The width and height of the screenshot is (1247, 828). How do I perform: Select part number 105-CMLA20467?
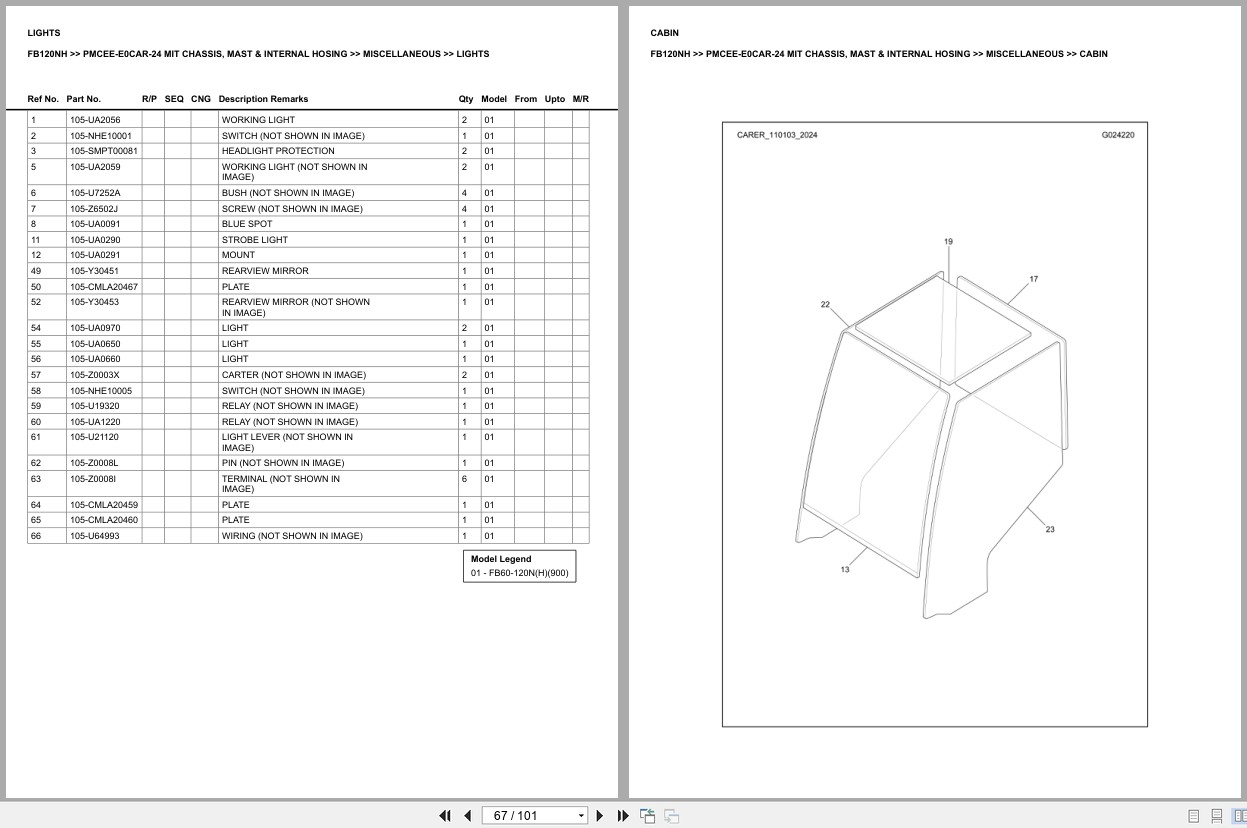(104, 287)
